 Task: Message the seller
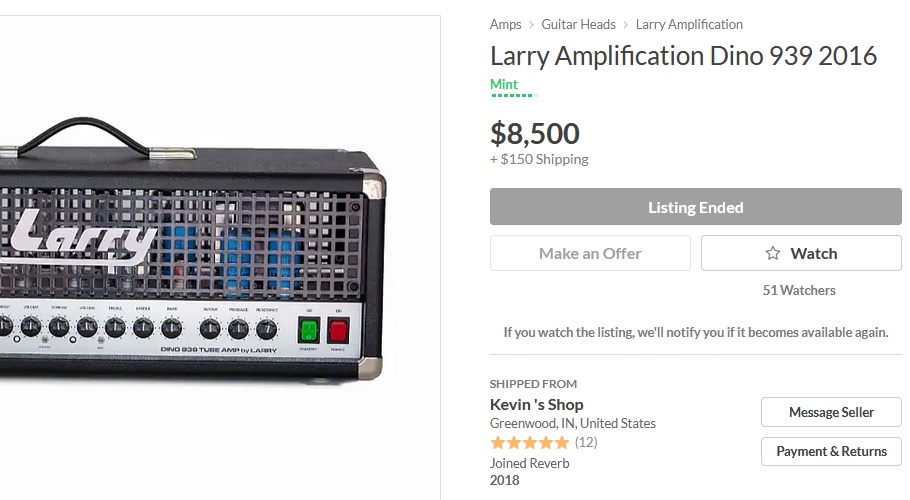click(831, 412)
